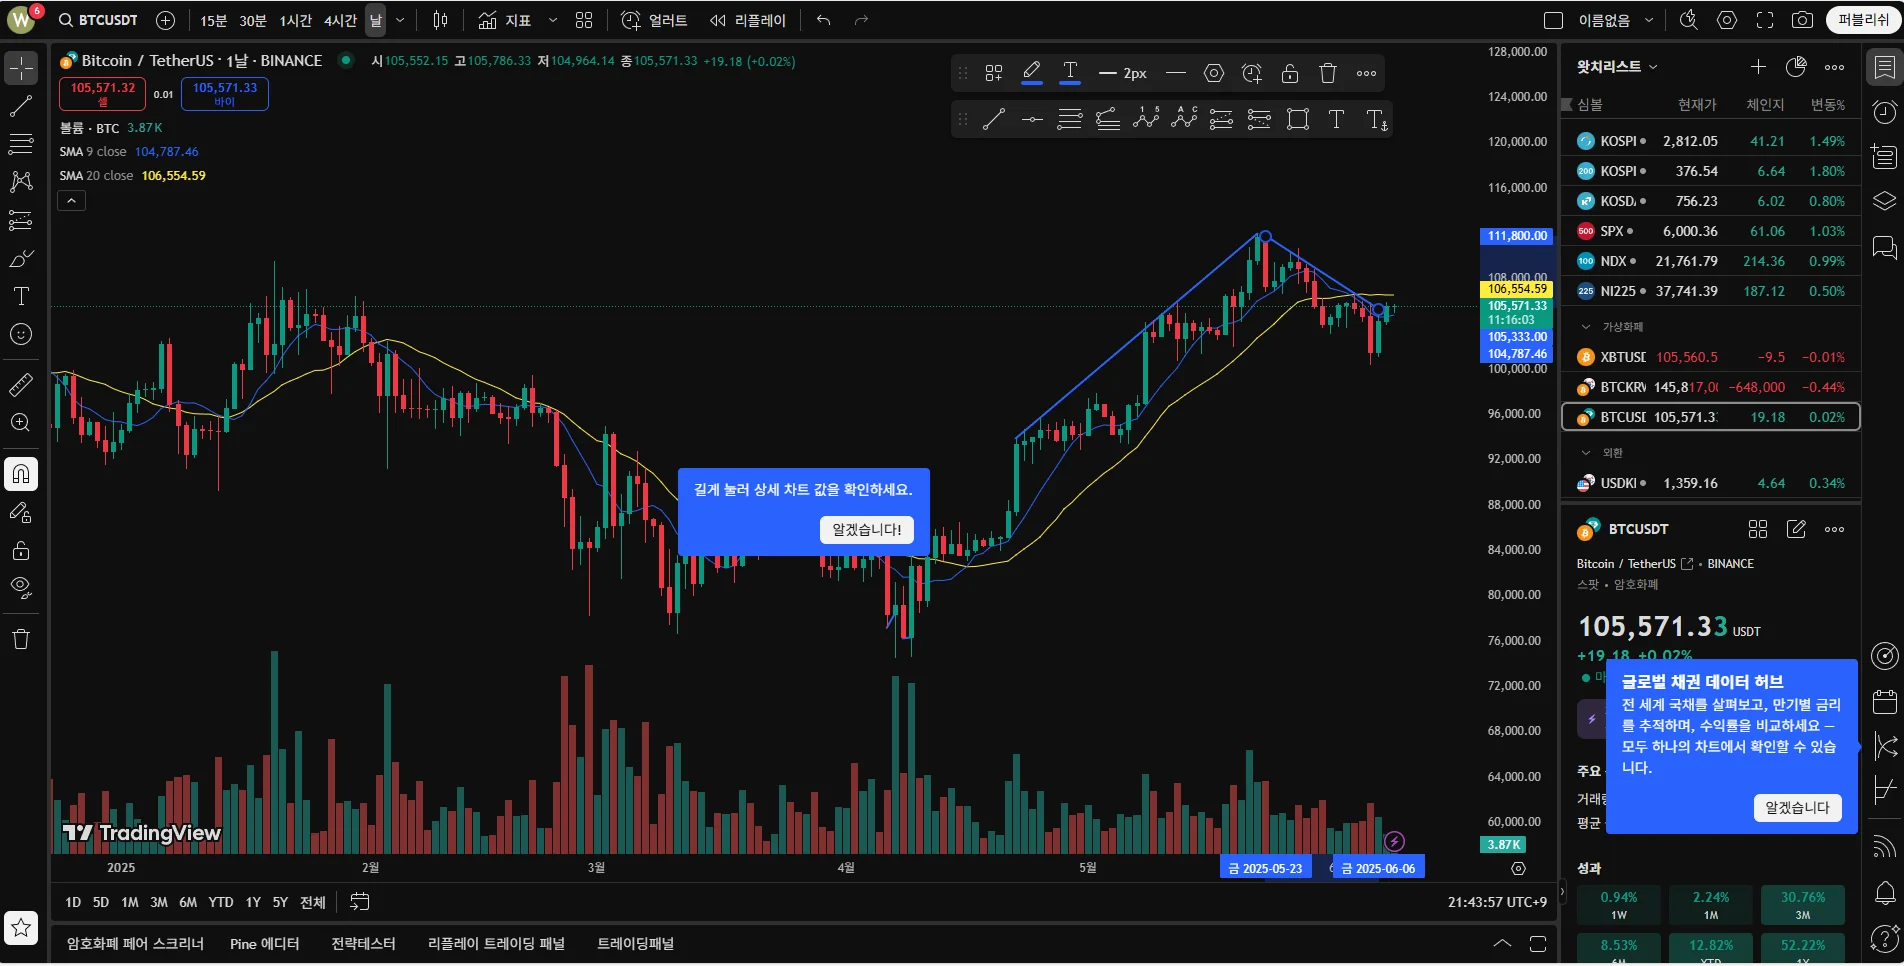Image resolution: width=1904 pixels, height=966 pixels.
Task: Add symbol to compare with plus icon
Action: click(x=166, y=20)
